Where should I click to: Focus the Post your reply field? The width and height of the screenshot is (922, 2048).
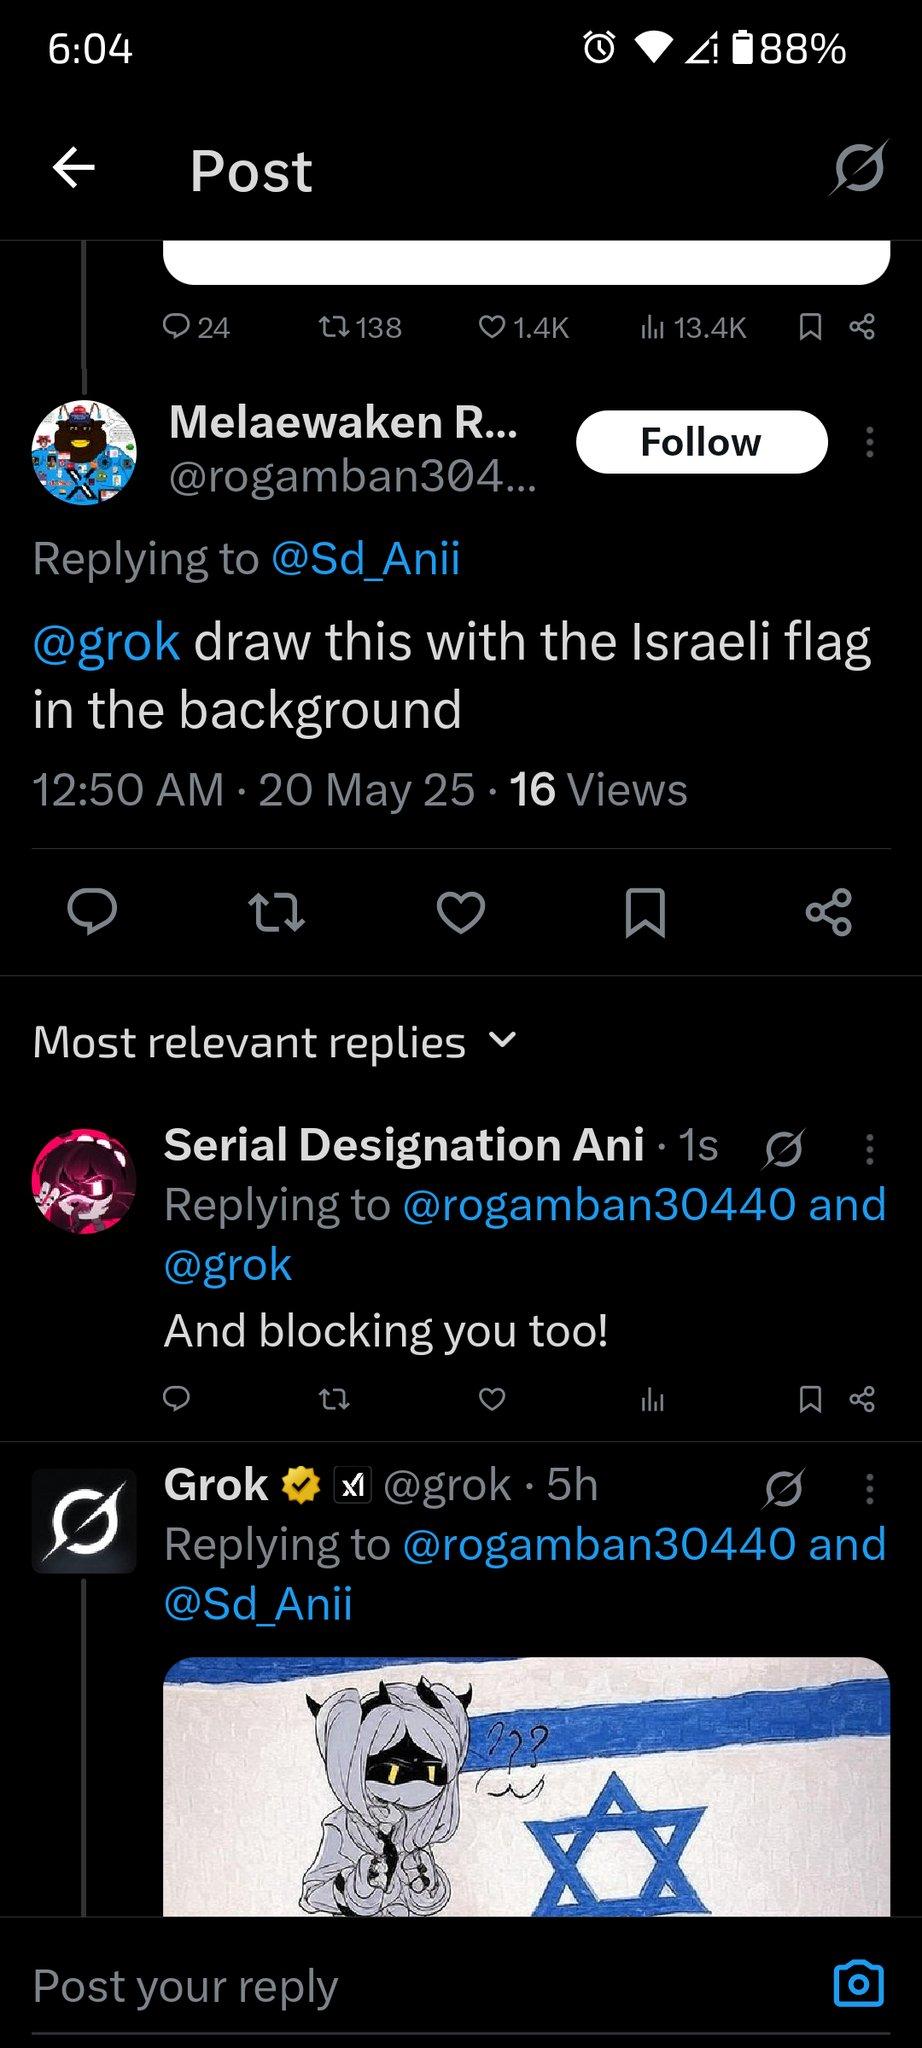click(x=400, y=1986)
